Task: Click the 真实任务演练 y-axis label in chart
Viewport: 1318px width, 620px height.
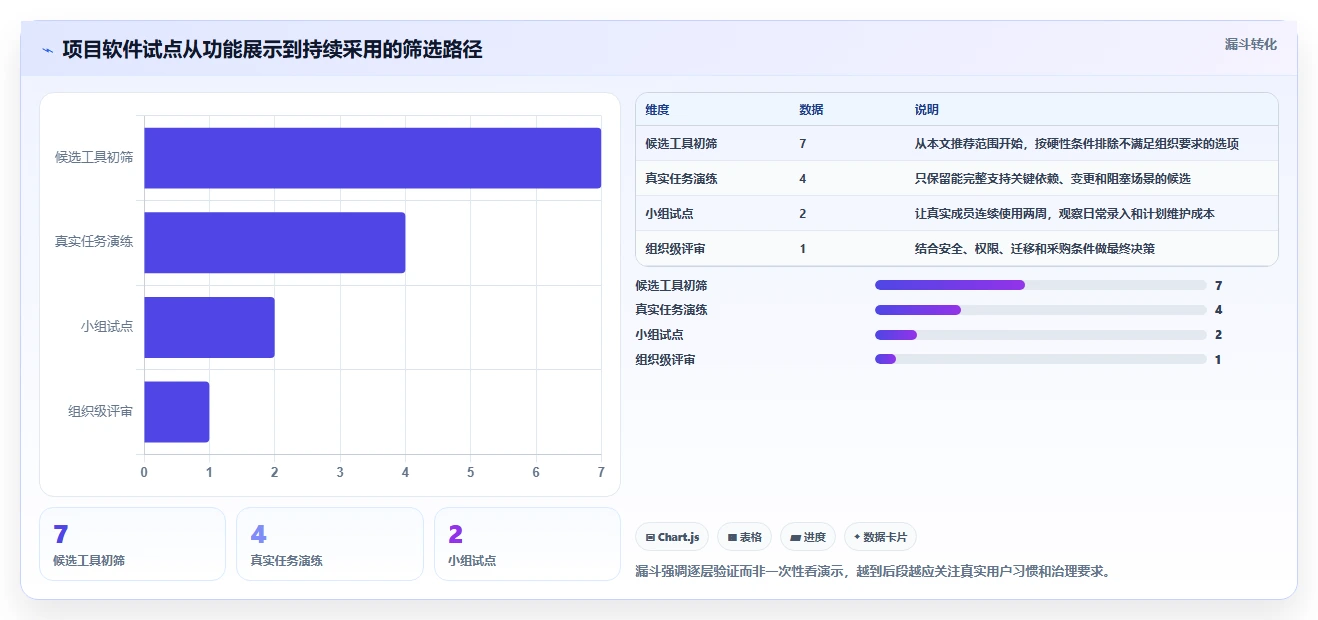Action: [94, 242]
